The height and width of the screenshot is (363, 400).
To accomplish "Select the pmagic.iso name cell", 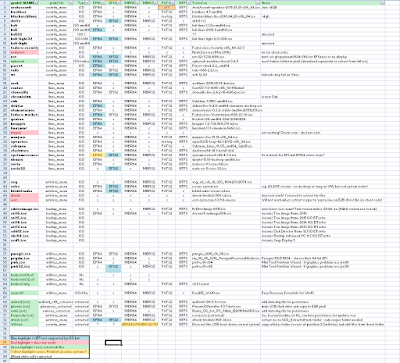I will (x=24, y=254).
